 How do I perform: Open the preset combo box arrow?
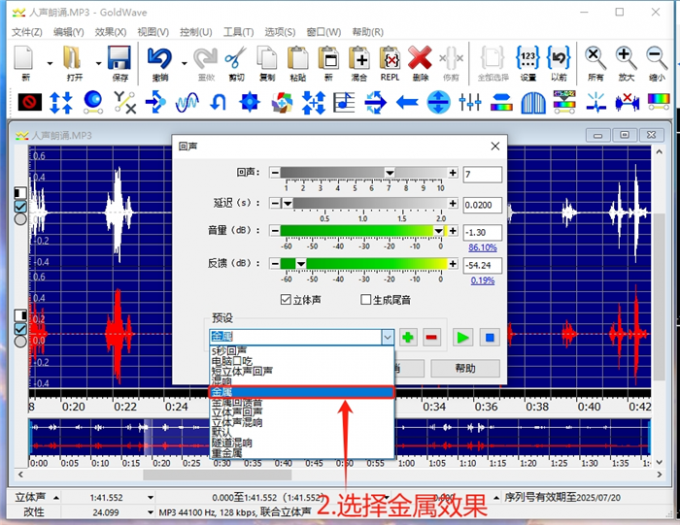(387, 337)
